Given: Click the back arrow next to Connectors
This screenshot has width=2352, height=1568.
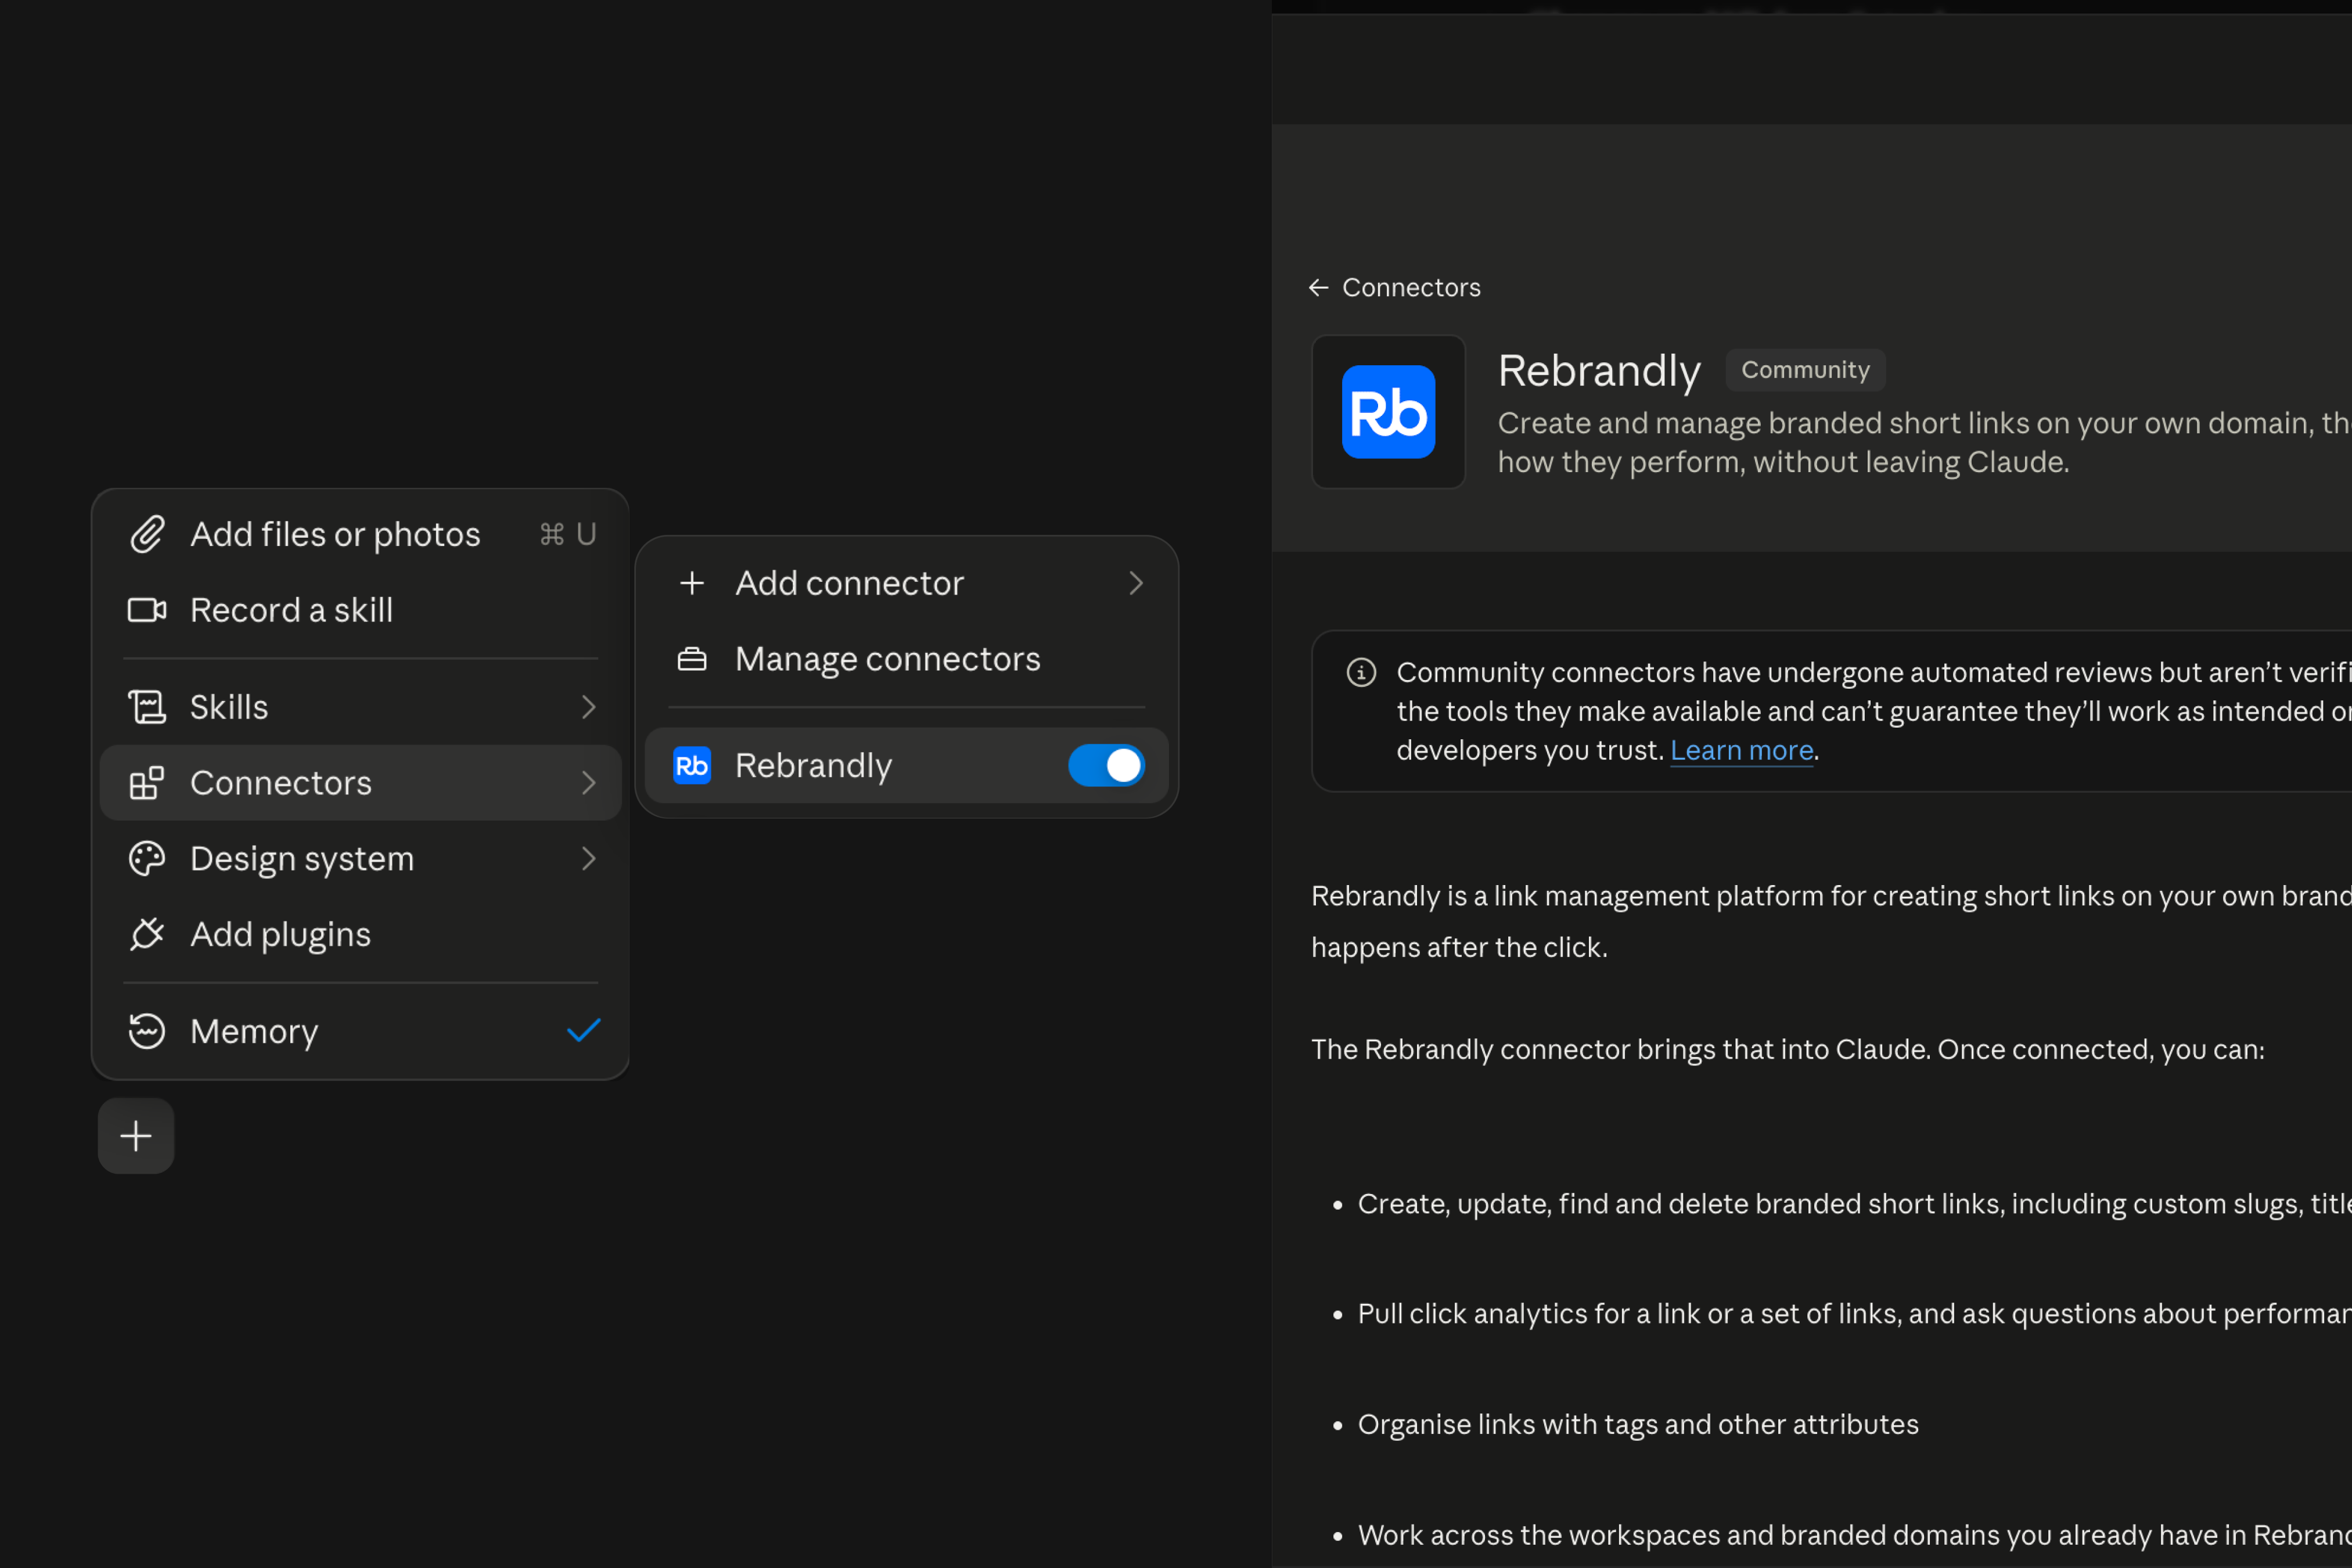Looking at the screenshot, I should [x=1318, y=288].
